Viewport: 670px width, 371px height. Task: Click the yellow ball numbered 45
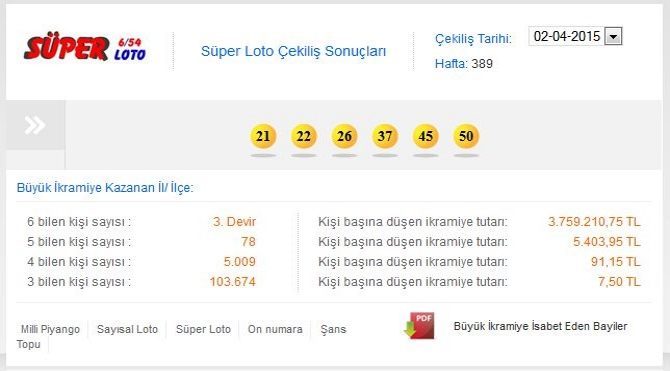425,136
